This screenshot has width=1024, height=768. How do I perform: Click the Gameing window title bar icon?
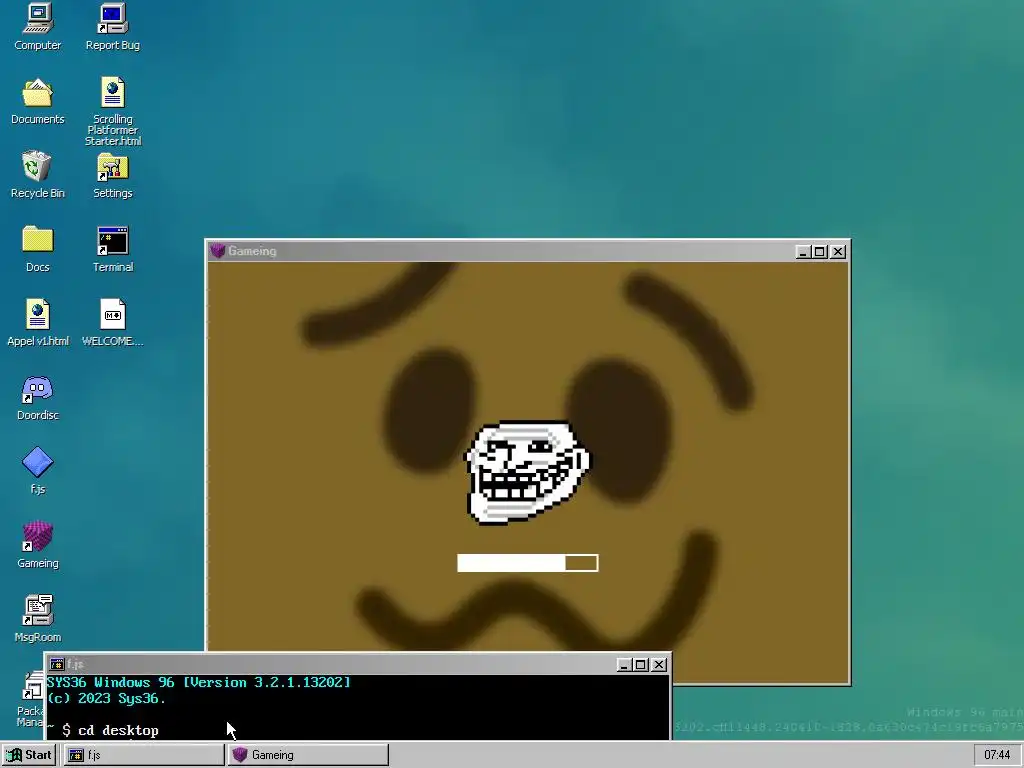click(217, 251)
